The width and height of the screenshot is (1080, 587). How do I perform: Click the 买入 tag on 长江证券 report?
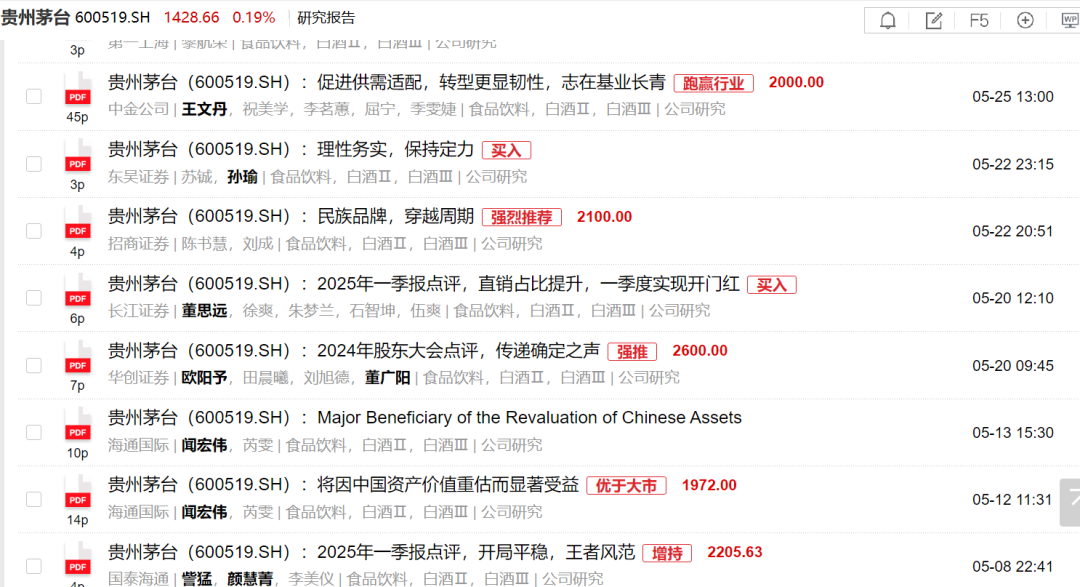pos(771,285)
